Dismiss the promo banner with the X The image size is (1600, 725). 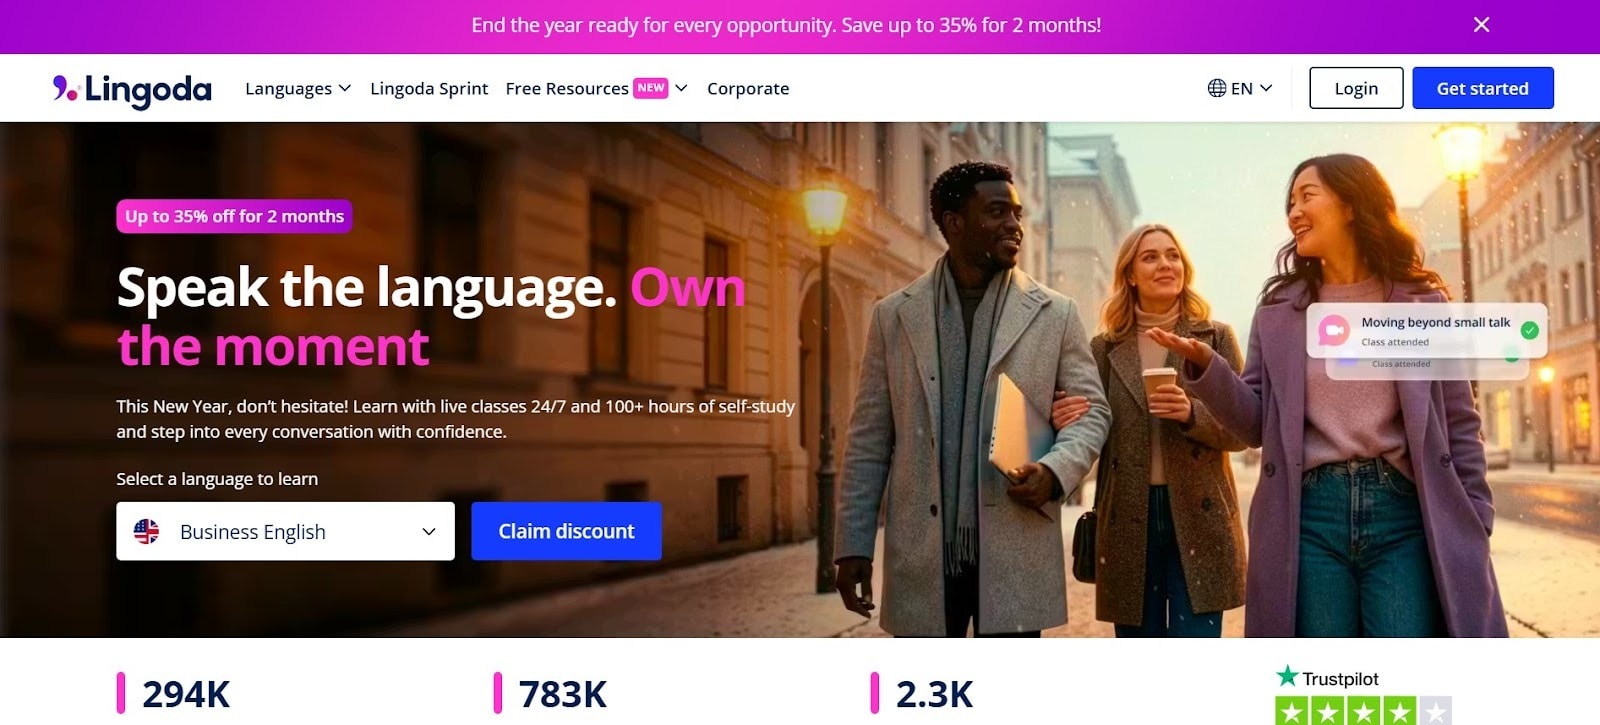(1481, 25)
